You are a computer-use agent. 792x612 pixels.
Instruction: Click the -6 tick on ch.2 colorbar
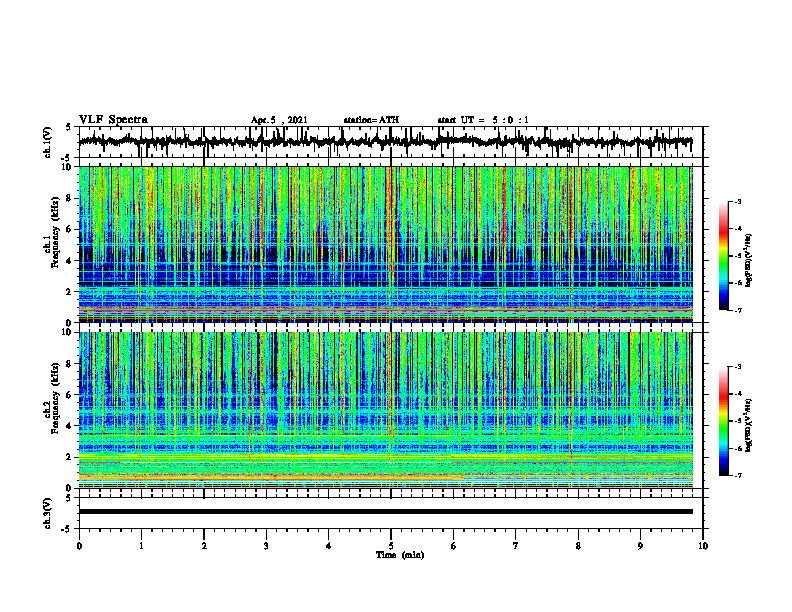[x=737, y=448]
